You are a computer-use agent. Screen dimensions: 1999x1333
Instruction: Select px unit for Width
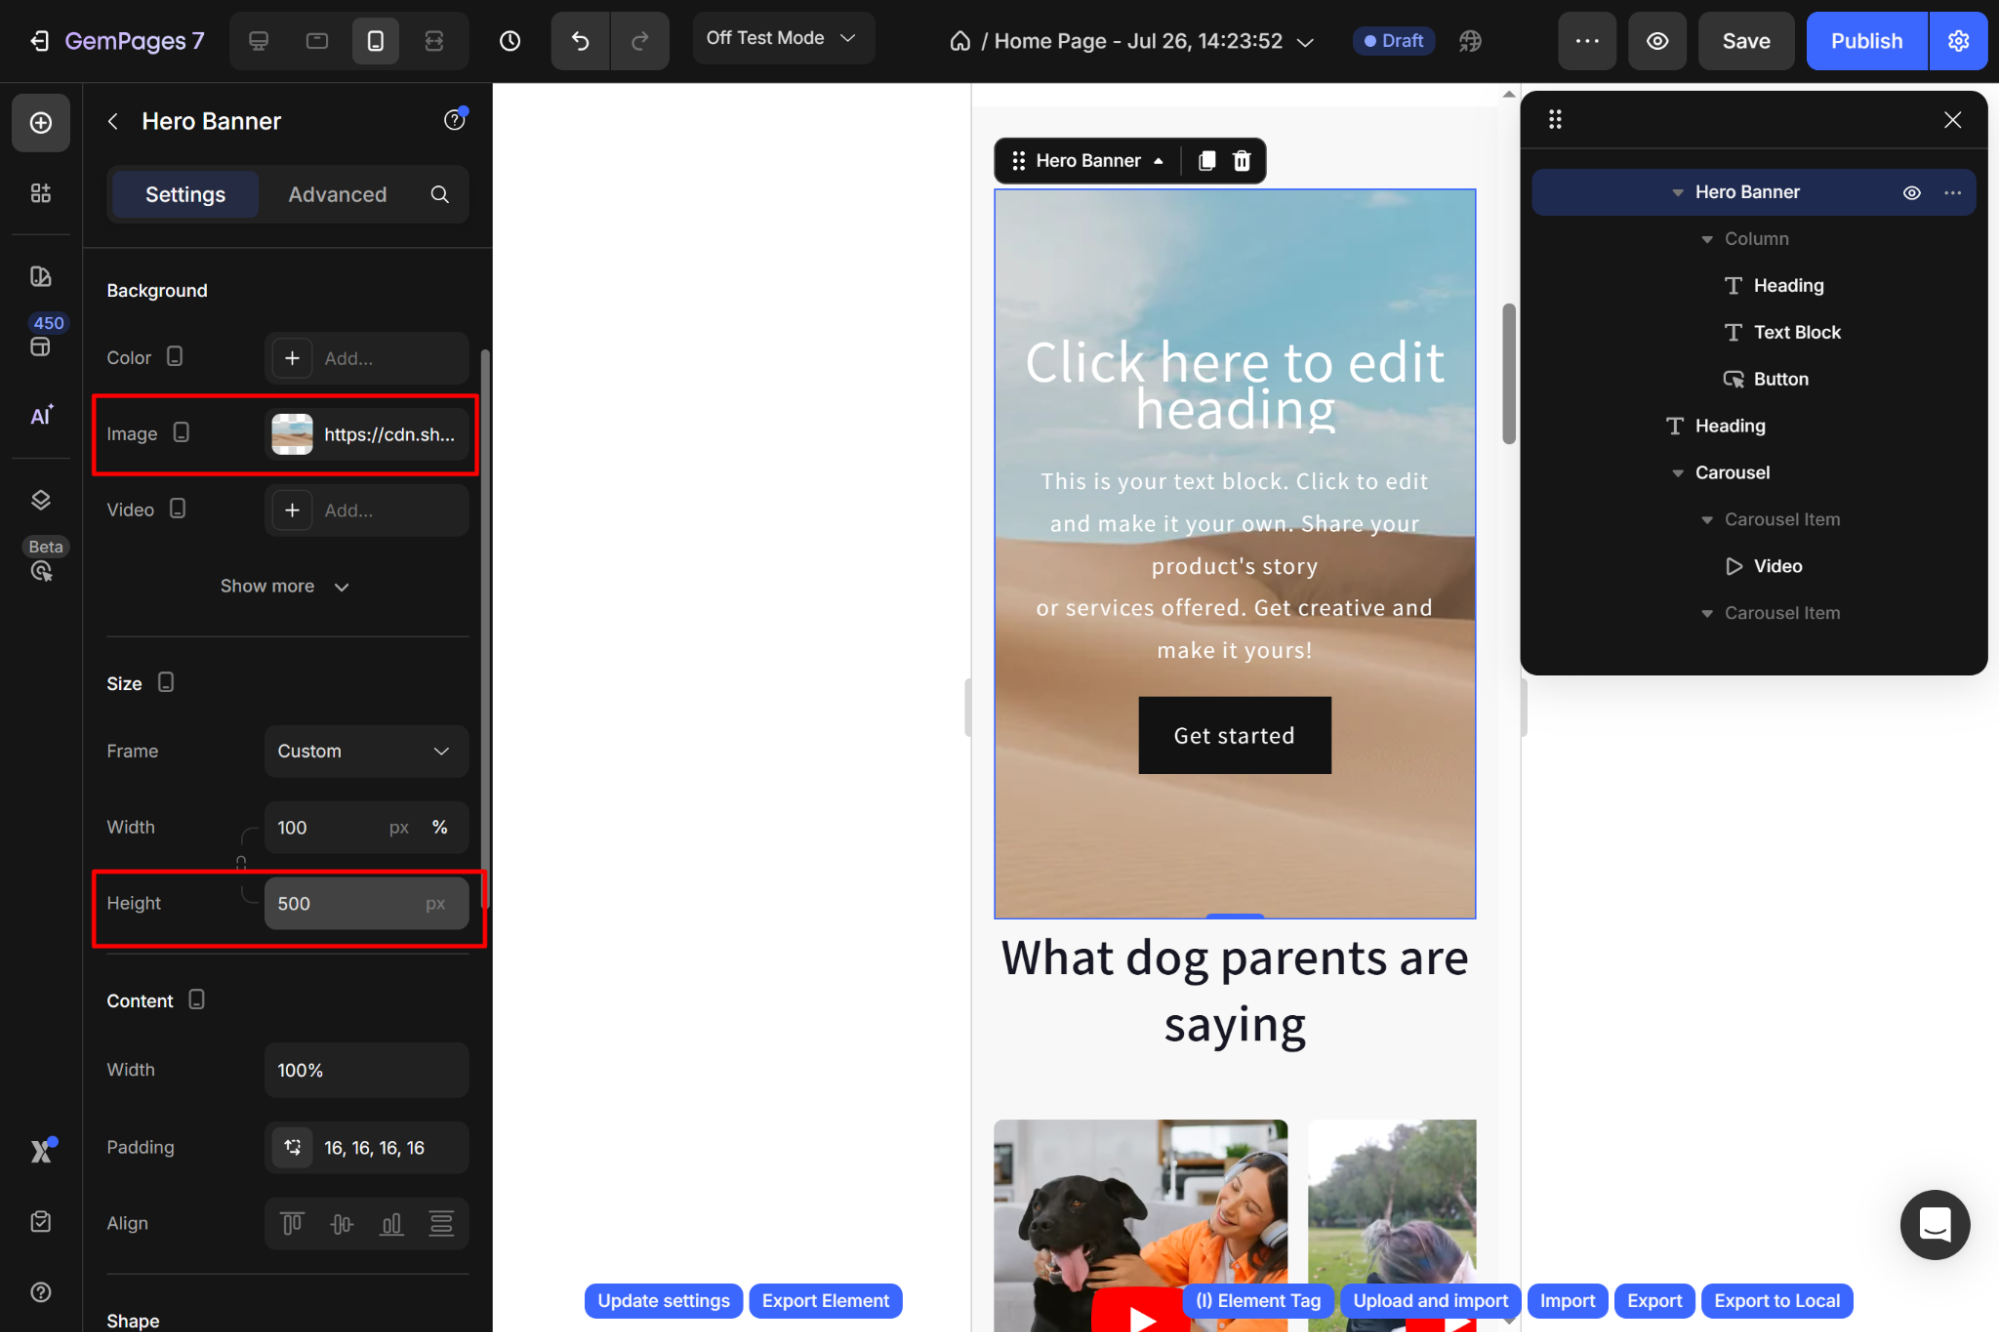click(399, 827)
